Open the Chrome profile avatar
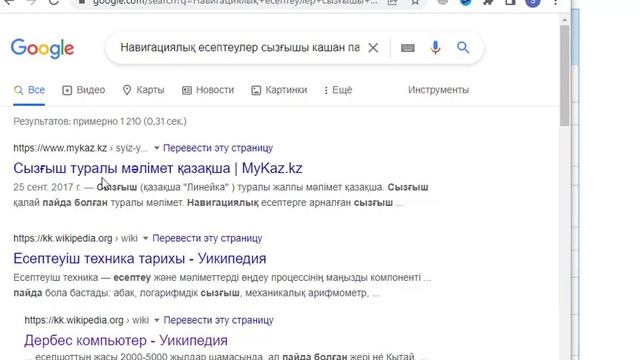This screenshot has width=640, height=360. (x=533, y=2)
